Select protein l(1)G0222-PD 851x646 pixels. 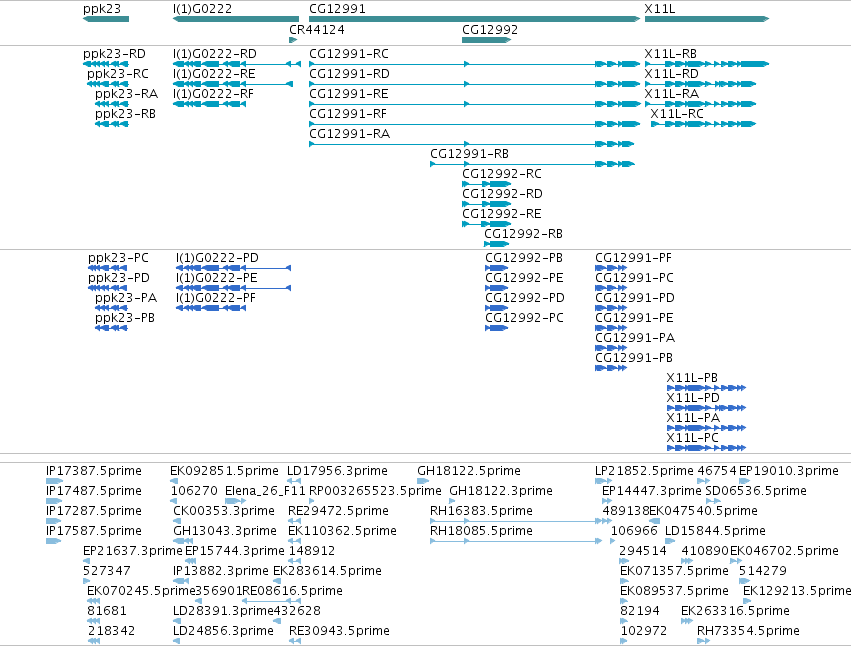click(x=233, y=268)
